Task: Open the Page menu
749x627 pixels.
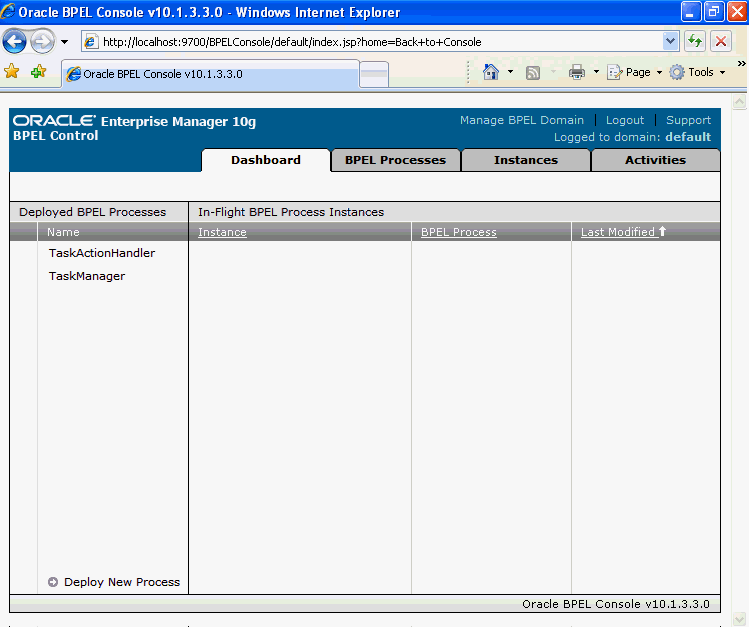Action: [x=634, y=72]
